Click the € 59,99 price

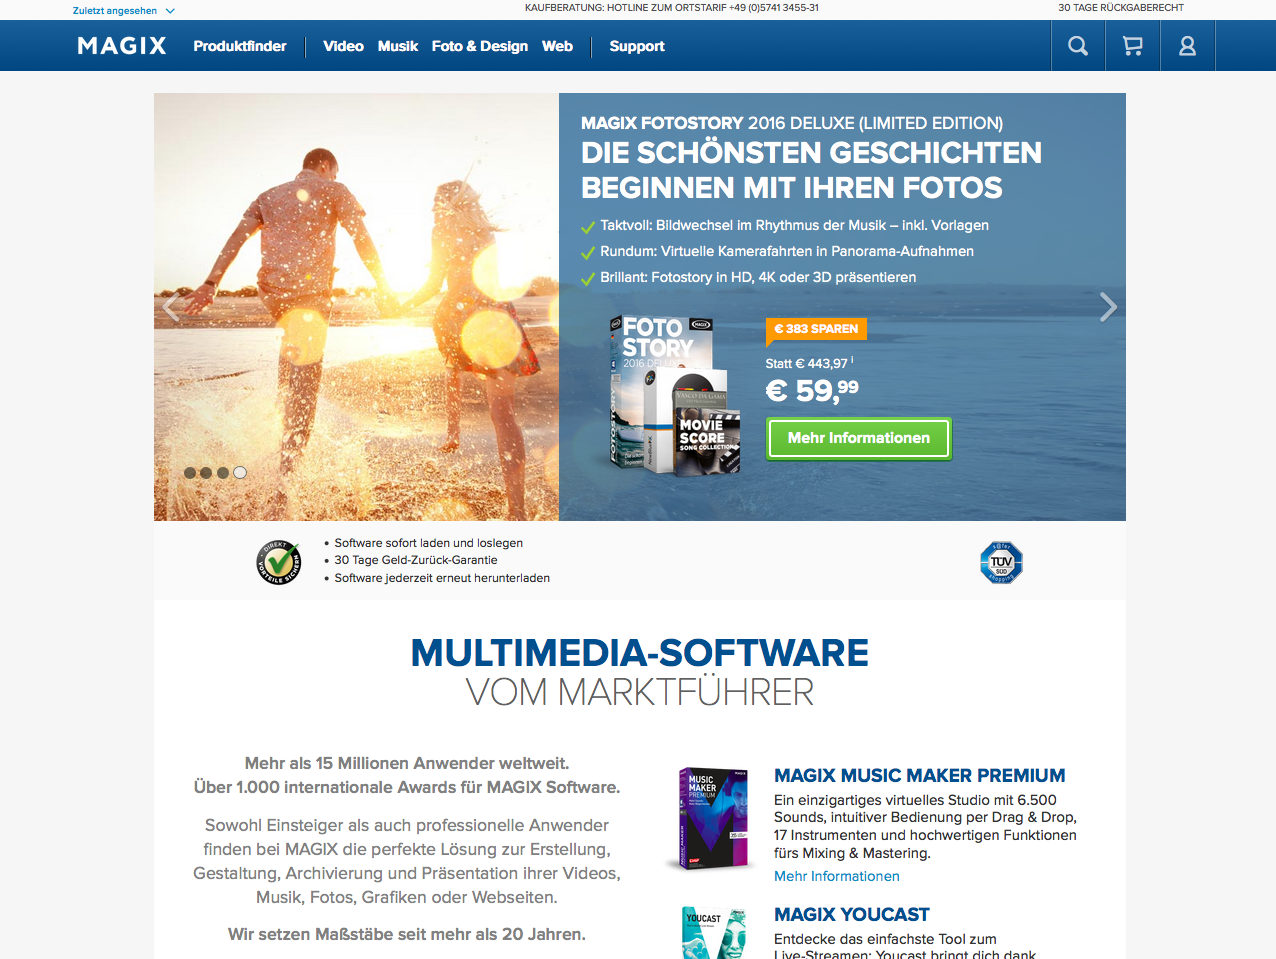[812, 390]
